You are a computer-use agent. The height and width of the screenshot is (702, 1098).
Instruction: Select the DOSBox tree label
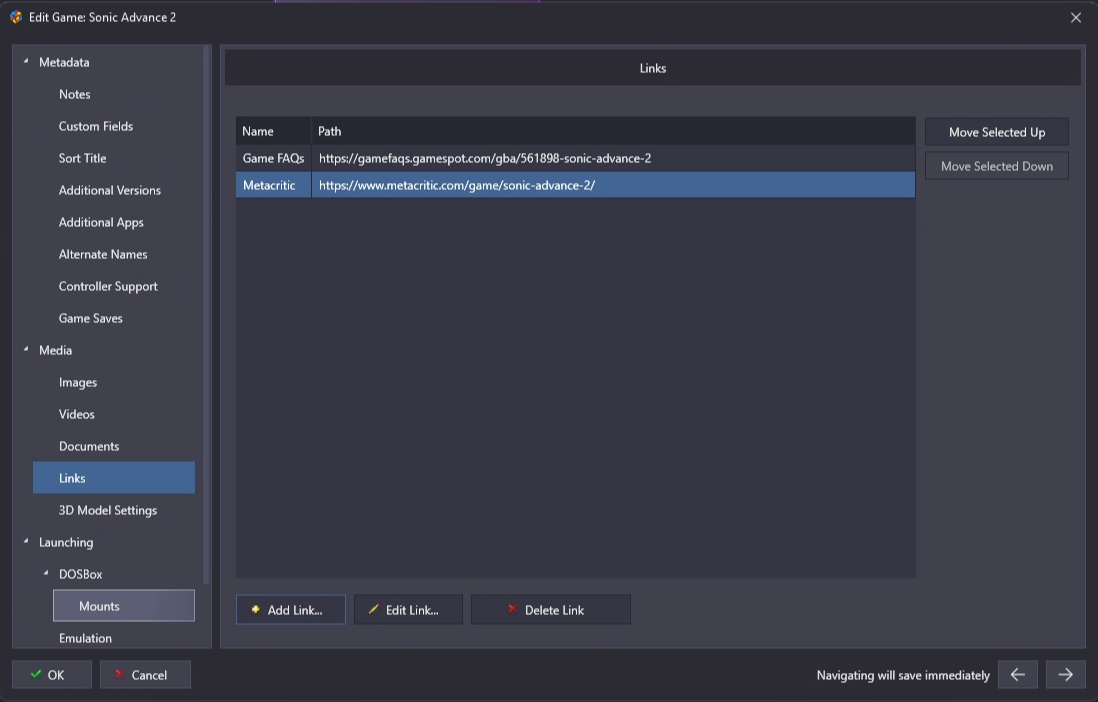[81, 574]
